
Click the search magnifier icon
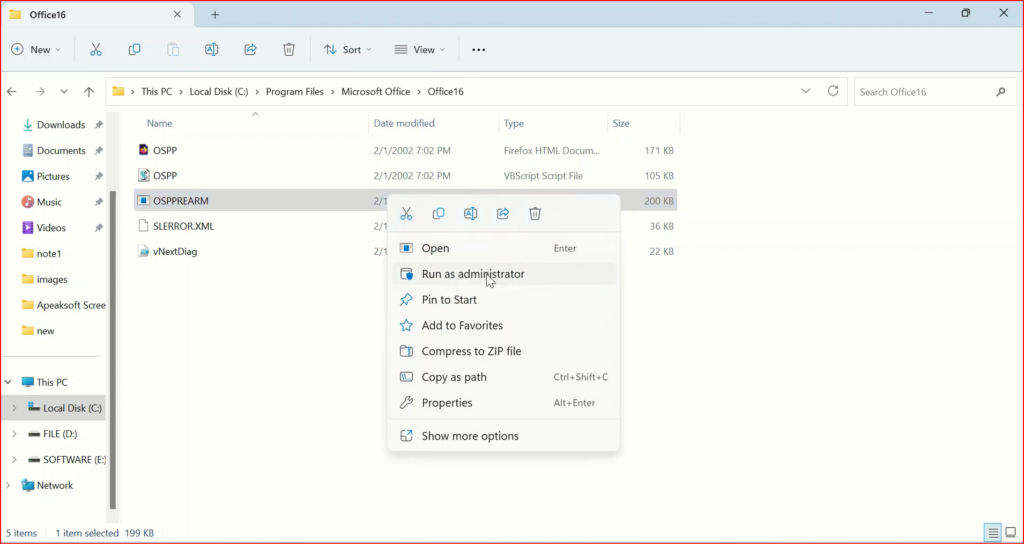pos(1000,92)
